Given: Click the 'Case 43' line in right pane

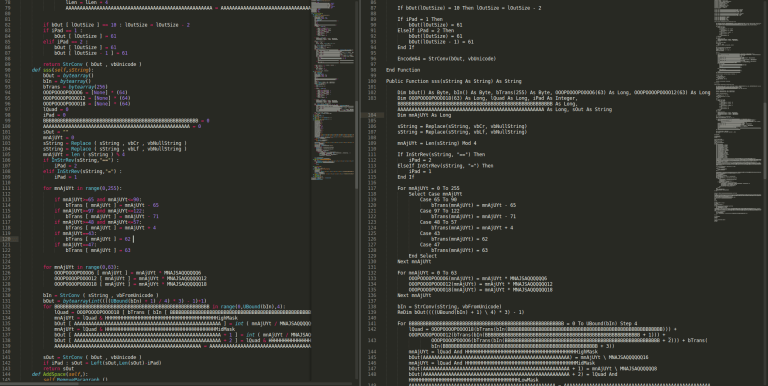Looking at the screenshot, I should click(430, 233).
